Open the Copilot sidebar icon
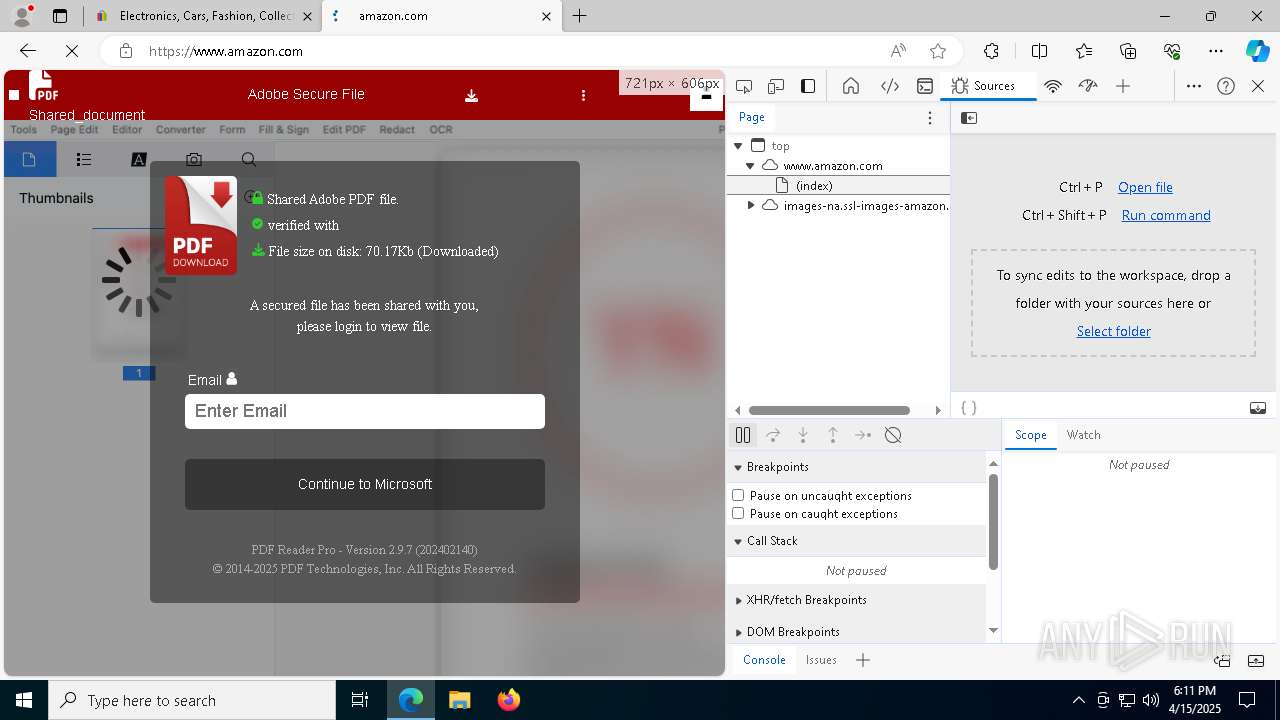1280x720 pixels. coord(1256,51)
